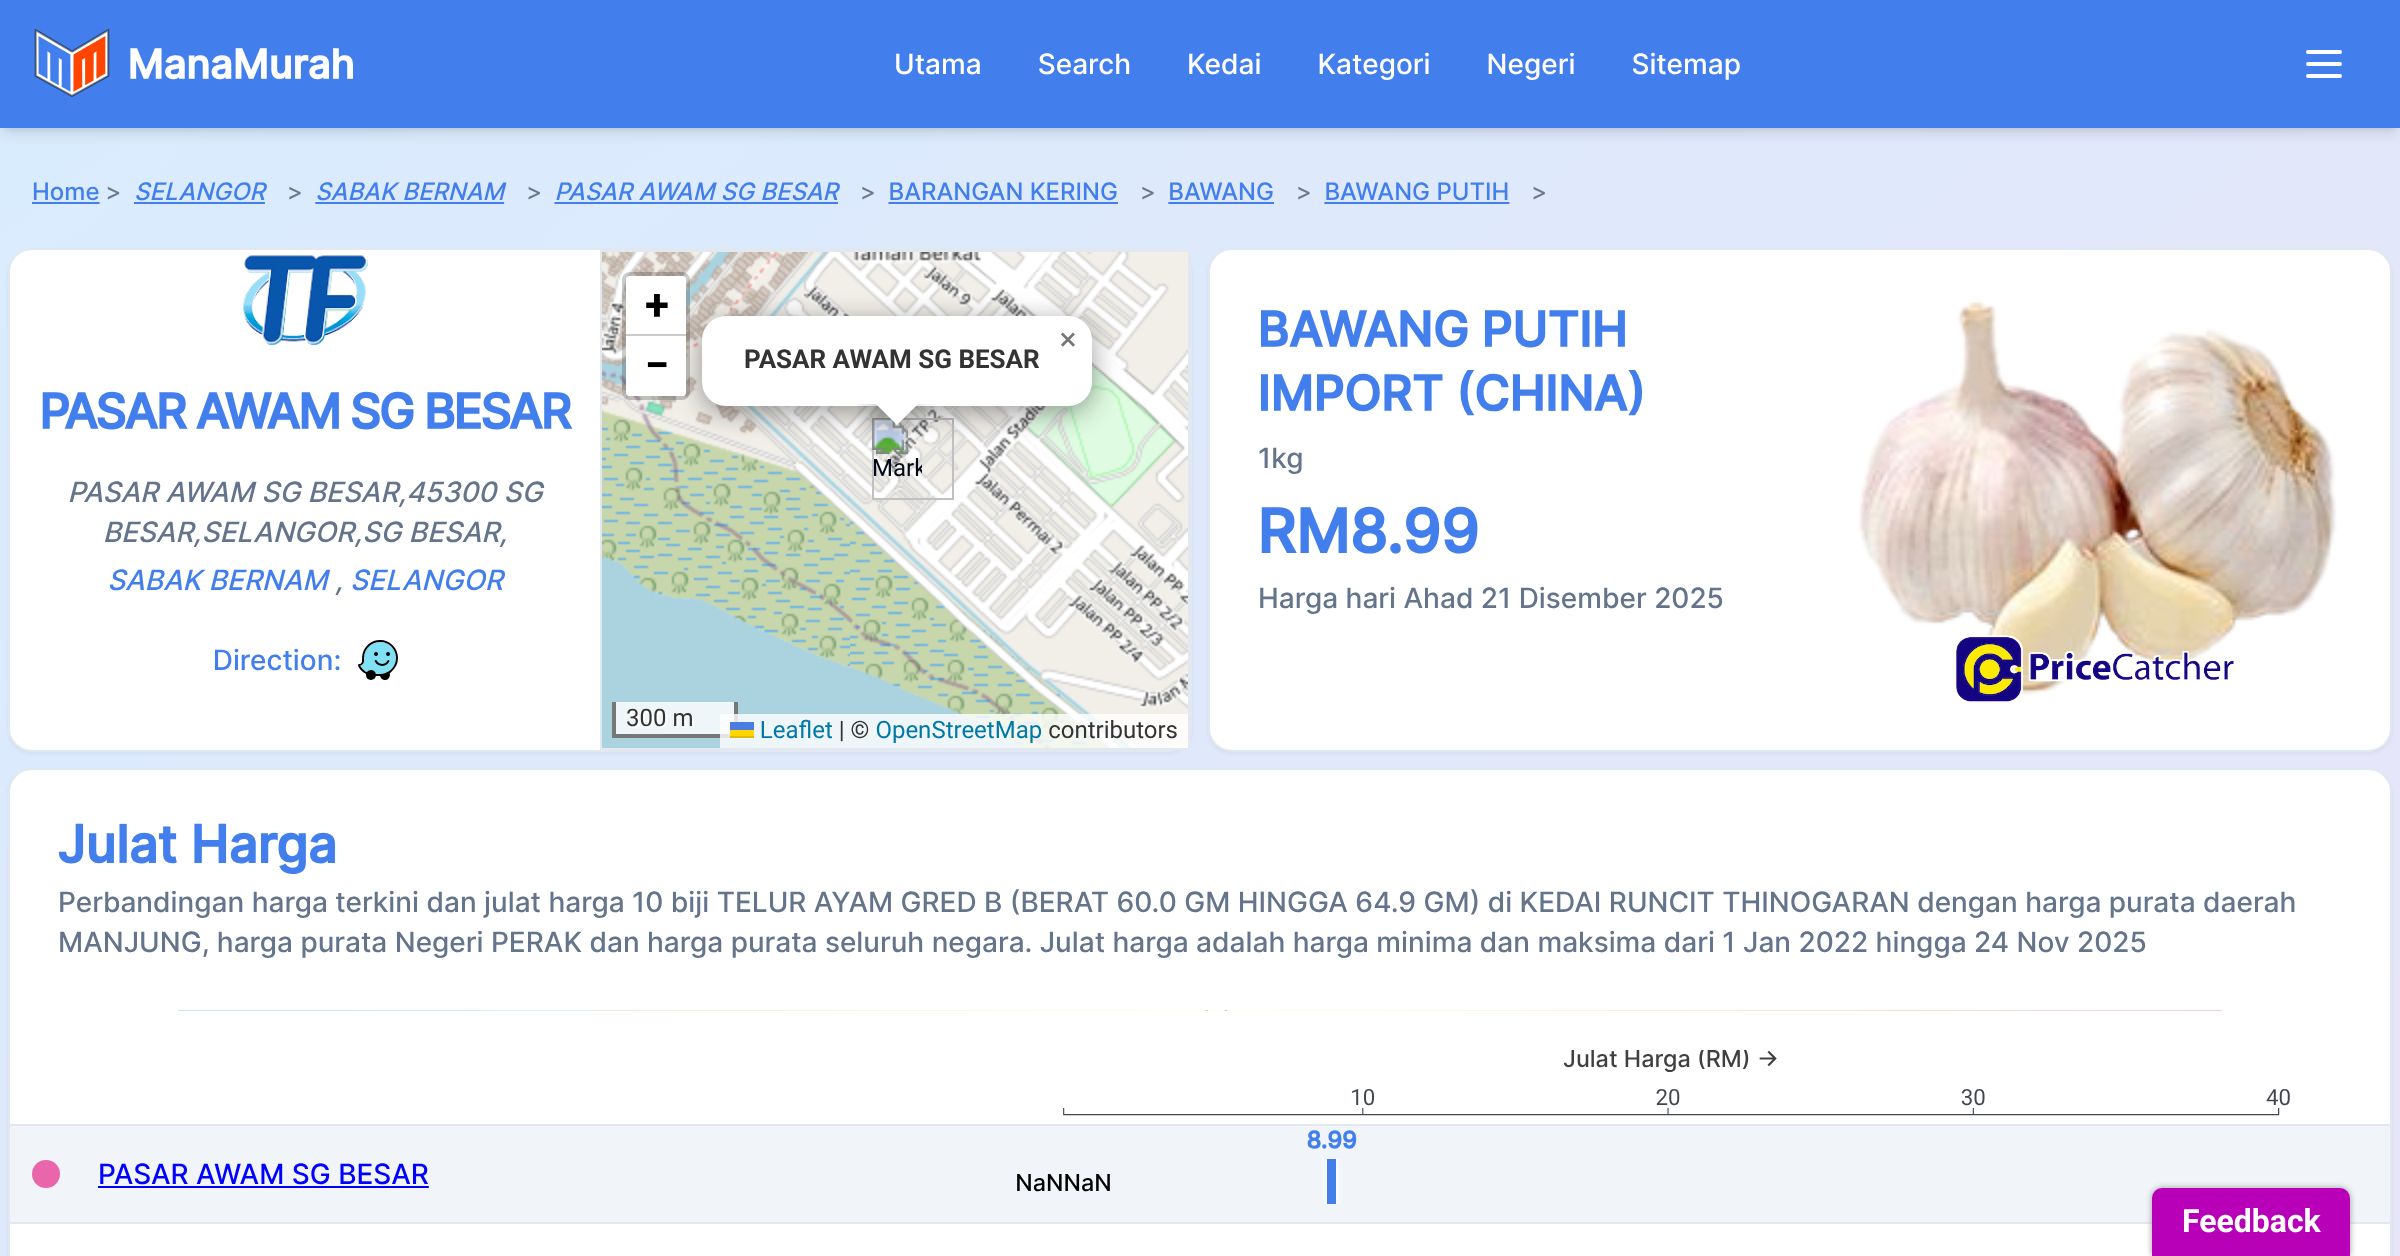Open the Utama menu item

point(937,64)
